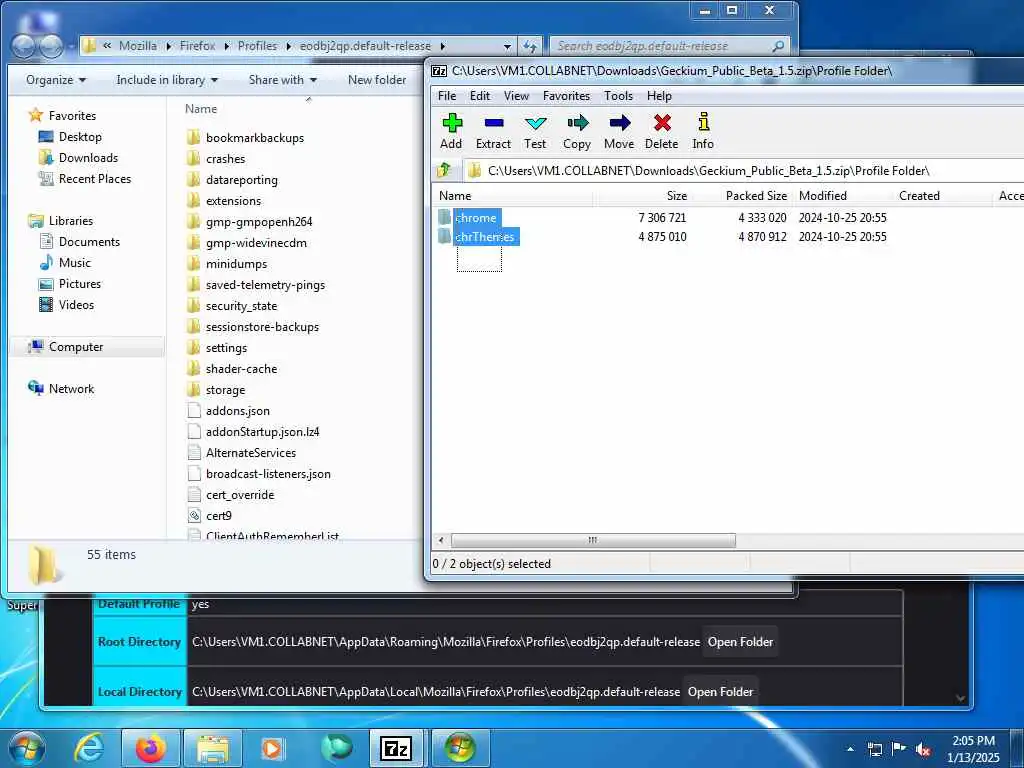Screen dimensions: 1024x768
Task: Open the 7-Zip File menu
Action: pyautogui.click(x=447, y=96)
